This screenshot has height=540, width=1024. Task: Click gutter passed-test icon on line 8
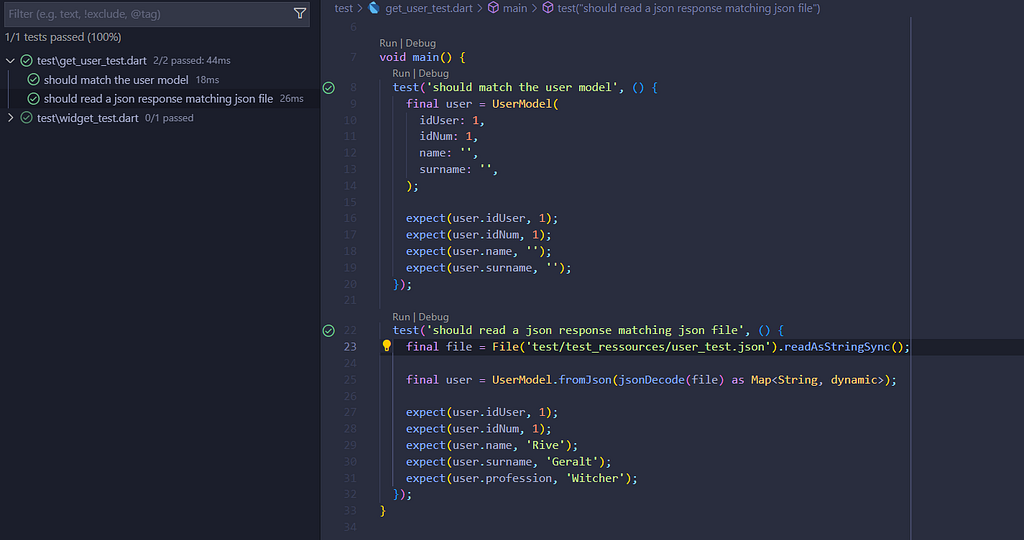pyautogui.click(x=328, y=87)
